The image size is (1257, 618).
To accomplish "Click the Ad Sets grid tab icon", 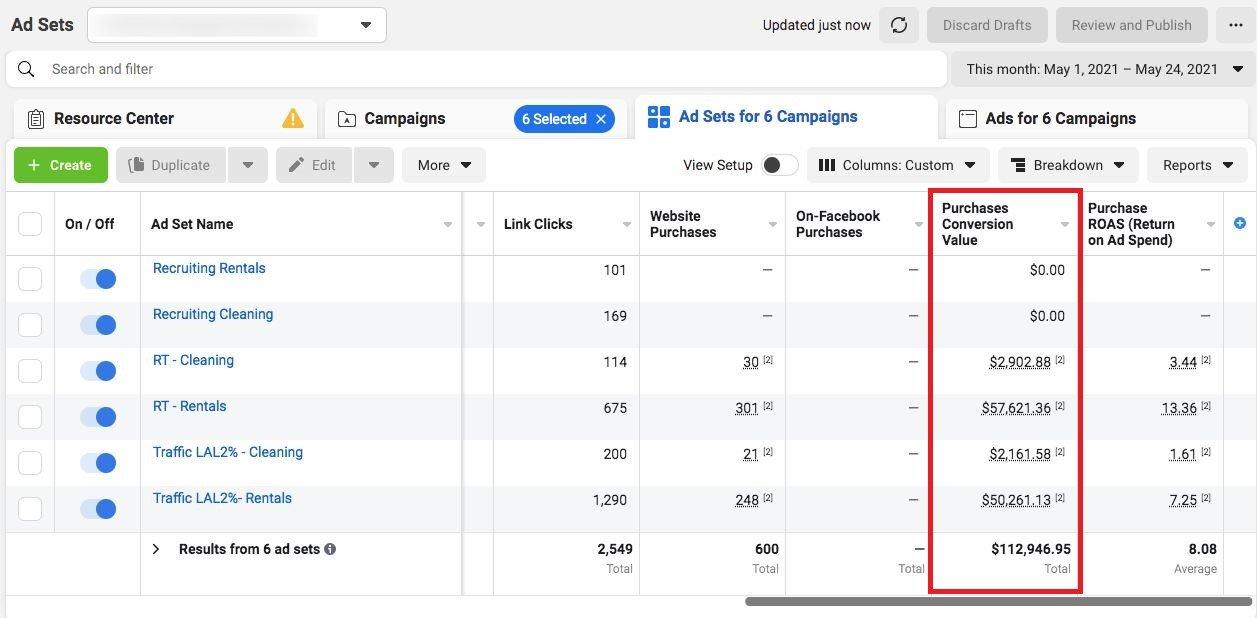I will (659, 117).
